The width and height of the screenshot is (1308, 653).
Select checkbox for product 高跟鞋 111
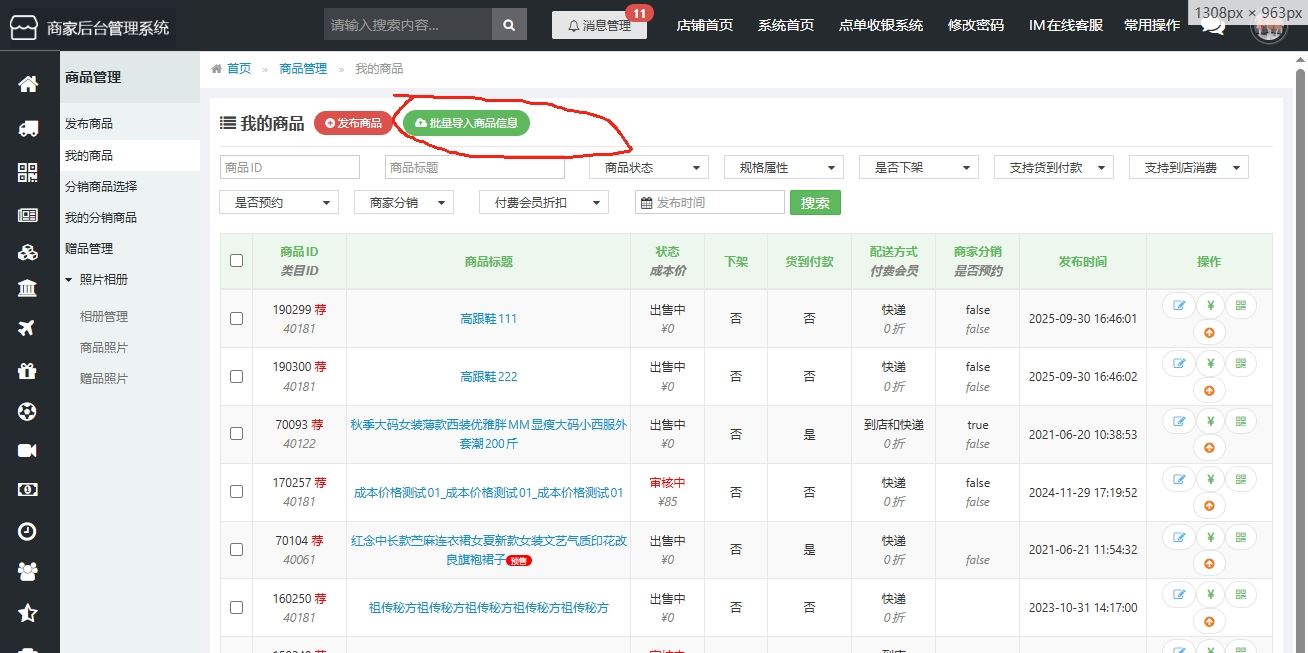[x=237, y=319]
